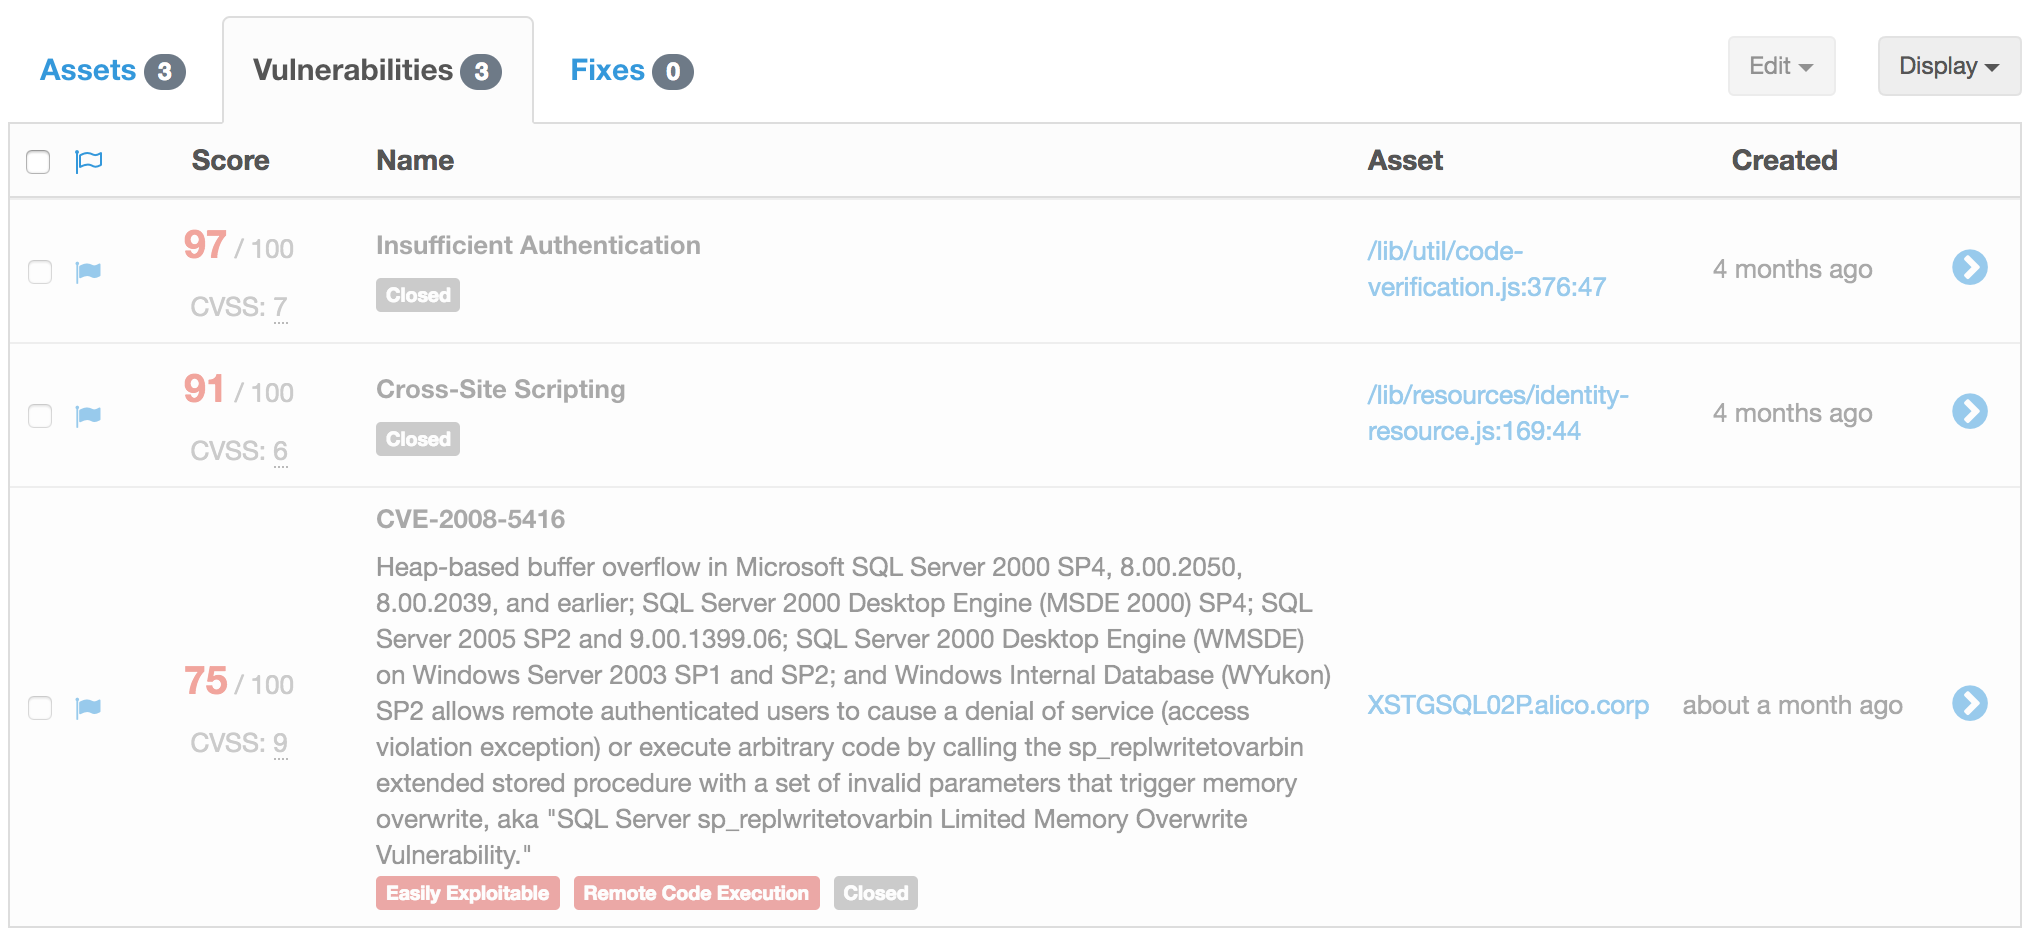
Task: Open CVE-2008-5416 details via arrow icon
Action: pyautogui.click(x=1969, y=703)
